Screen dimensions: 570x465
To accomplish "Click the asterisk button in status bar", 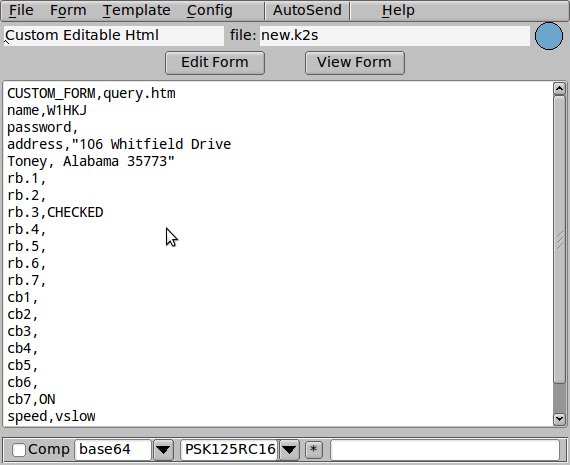I will tap(314, 450).
